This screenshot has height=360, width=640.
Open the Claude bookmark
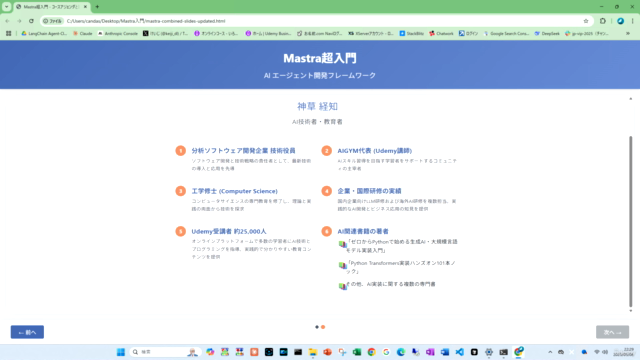(82, 33)
